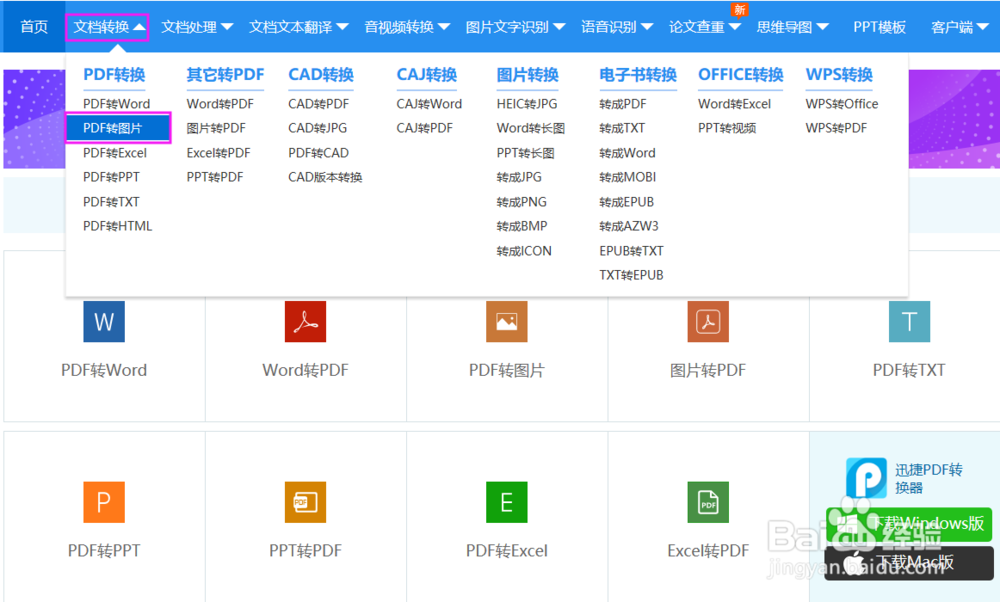This screenshot has height=602, width=1000.
Task: Go to 首页 in the nav bar
Action: tap(34, 27)
